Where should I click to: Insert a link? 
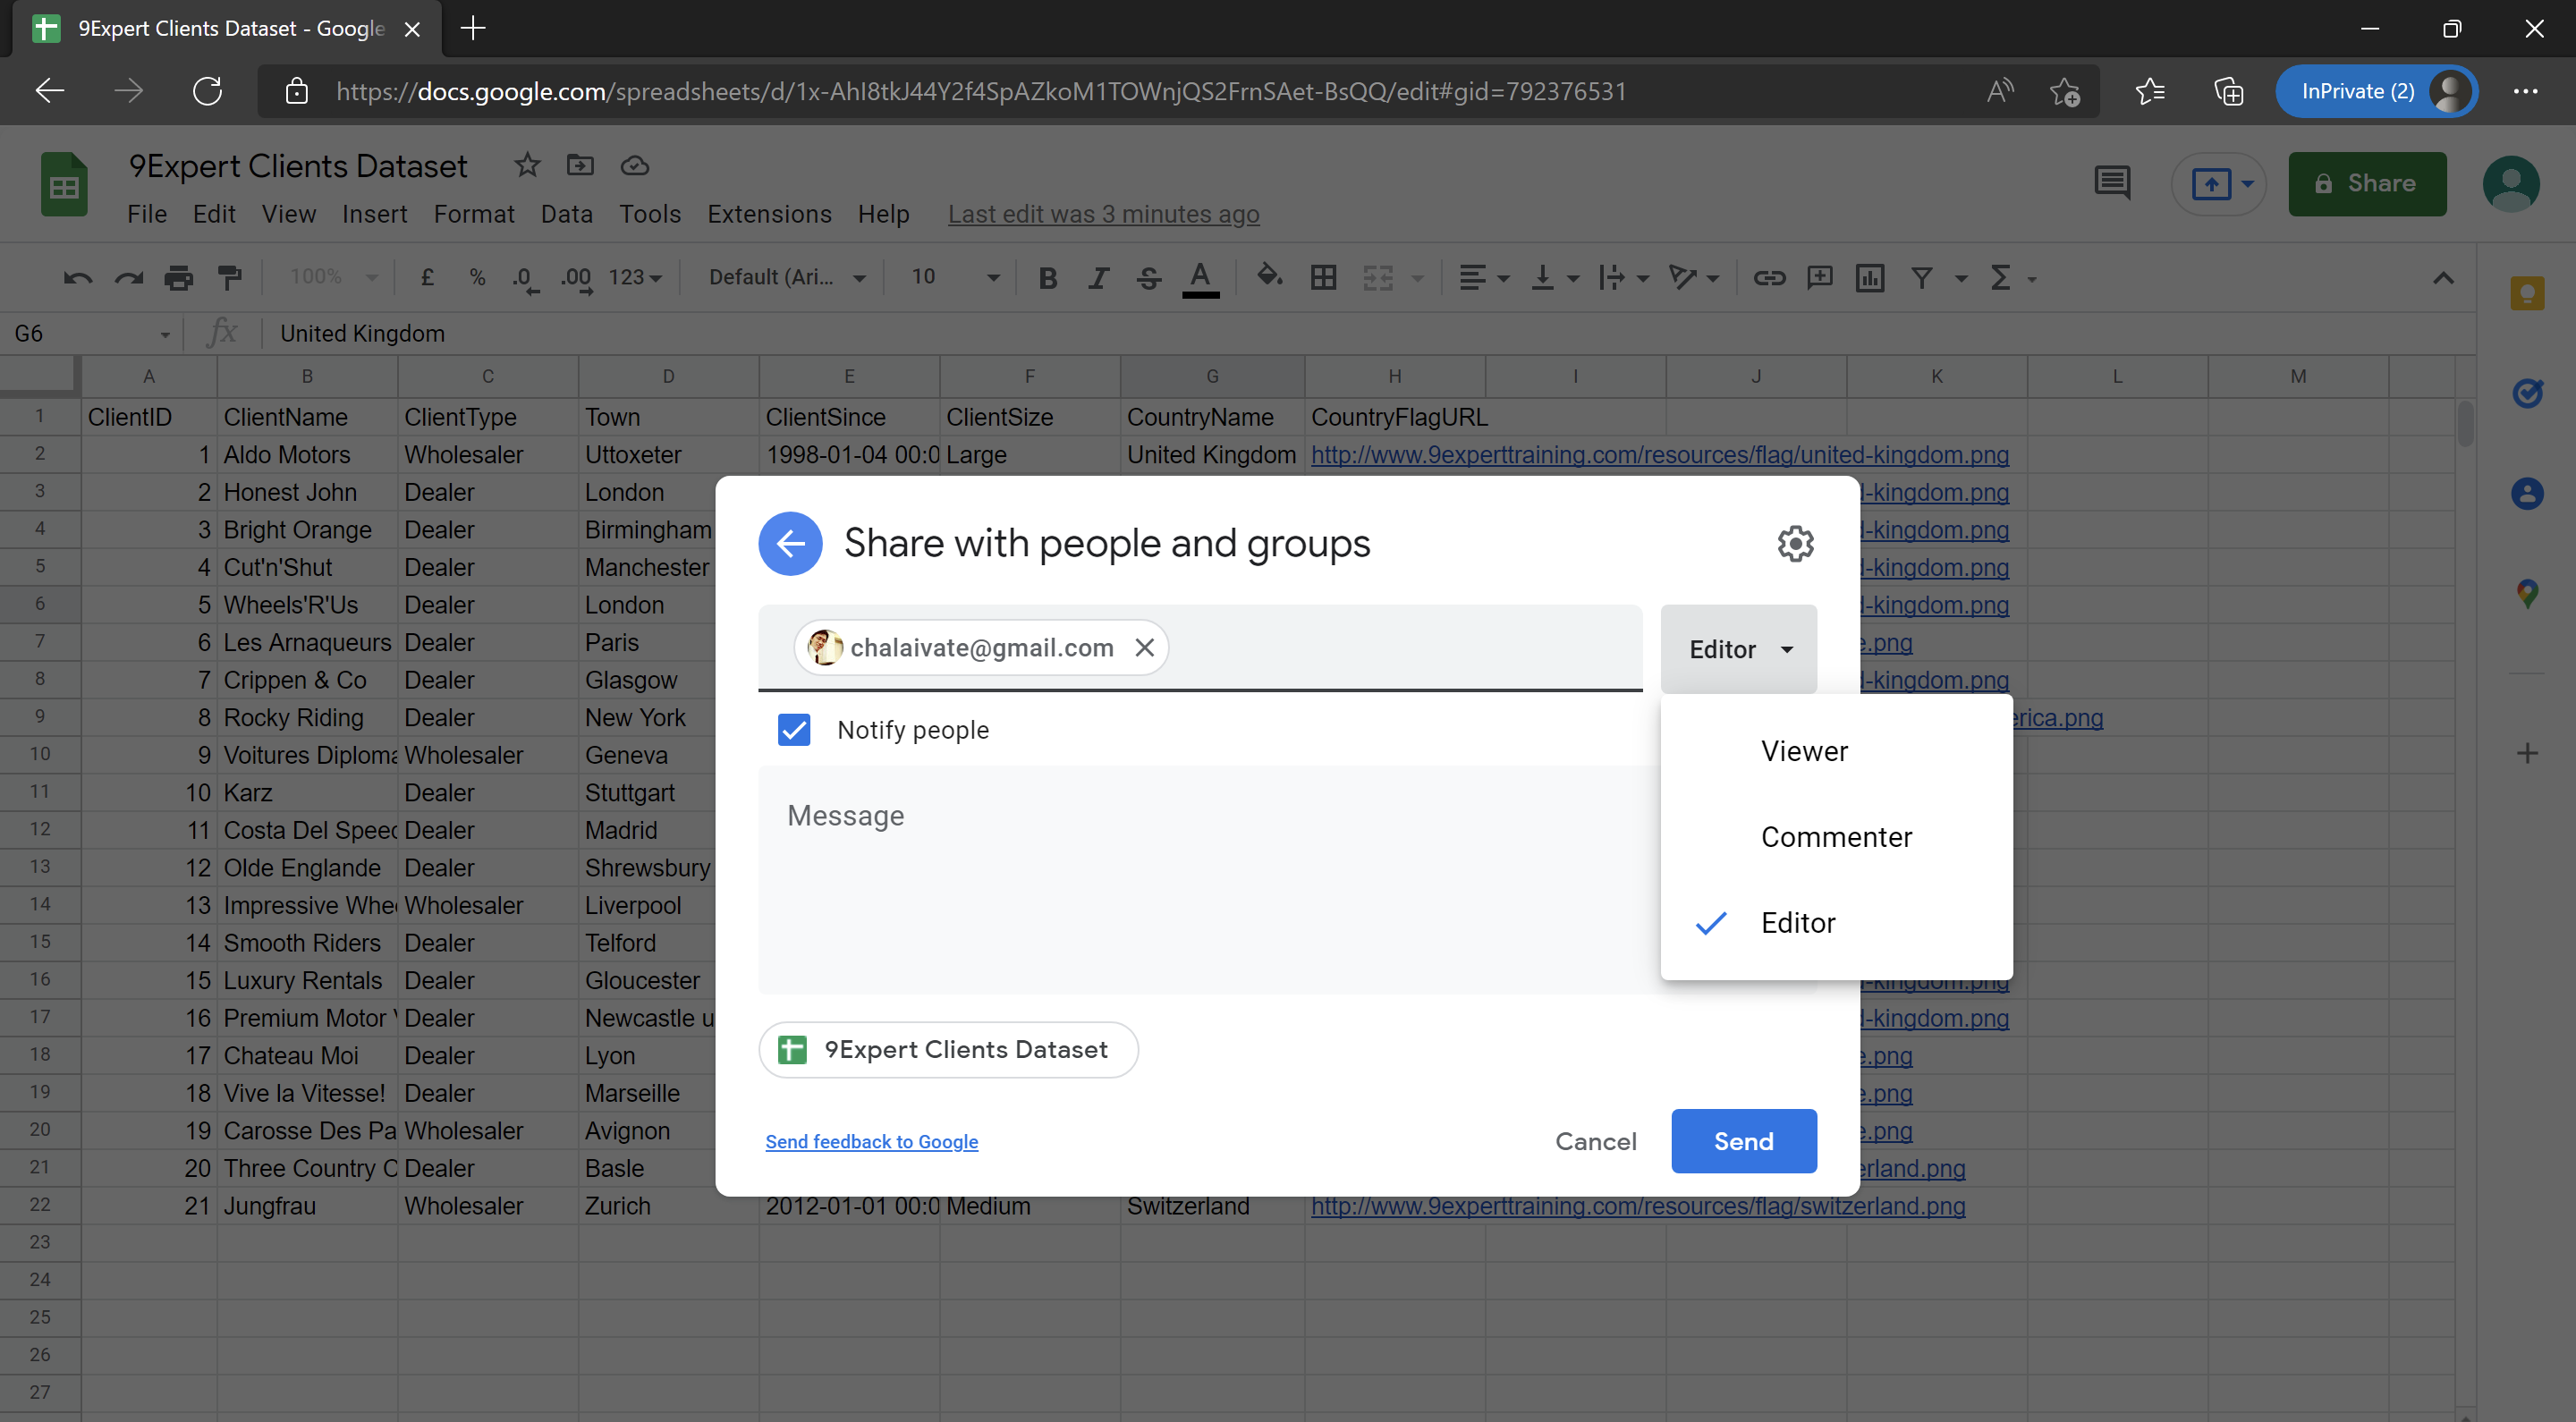(1770, 278)
